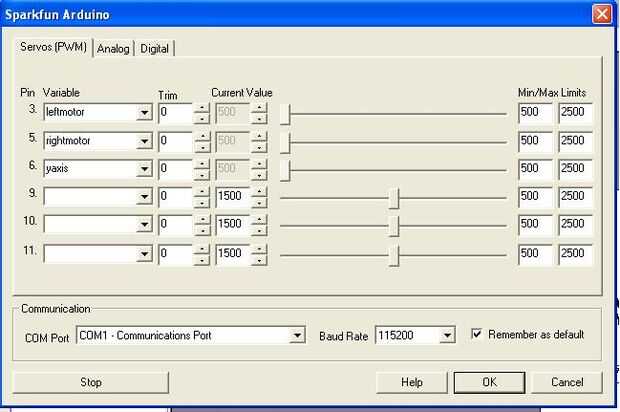This screenshot has width=620, height=412.
Task: Open the COM Port dropdown
Action: pos(297,336)
